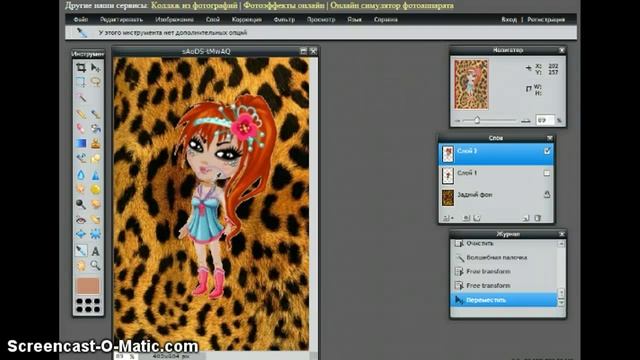Select the Lasso tool
640x360 pixels.
click(x=96, y=82)
